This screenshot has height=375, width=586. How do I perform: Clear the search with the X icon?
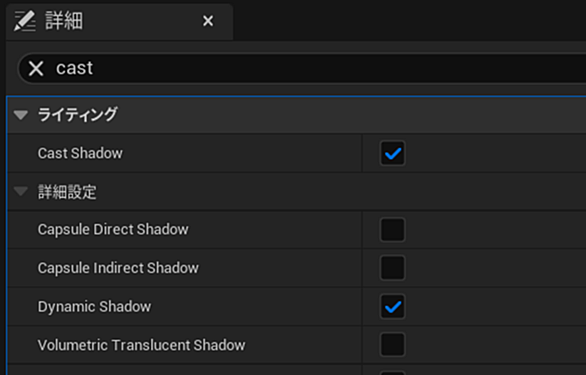[36, 68]
